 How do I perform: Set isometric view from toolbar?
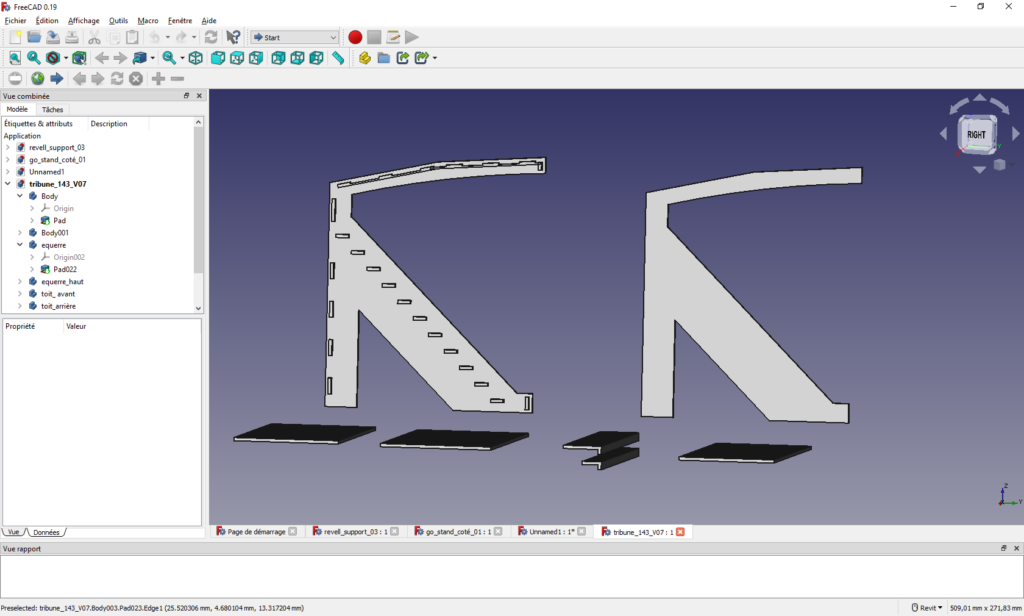[x=196, y=58]
